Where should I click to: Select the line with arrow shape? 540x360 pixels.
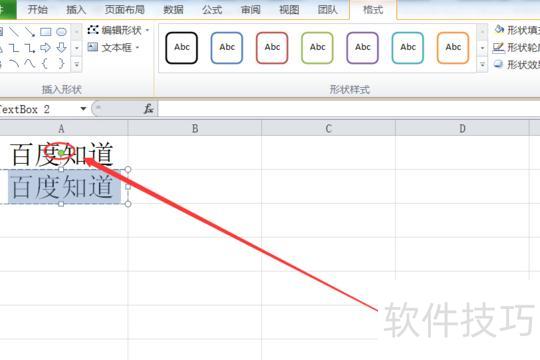click(x=30, y=32)
